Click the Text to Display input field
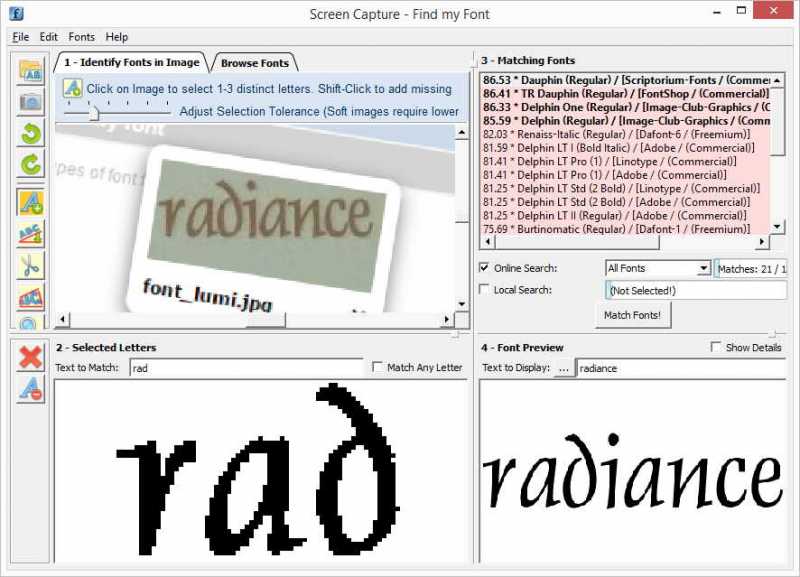The width and height of the screenshot is (800, 577). click(682, 368)
